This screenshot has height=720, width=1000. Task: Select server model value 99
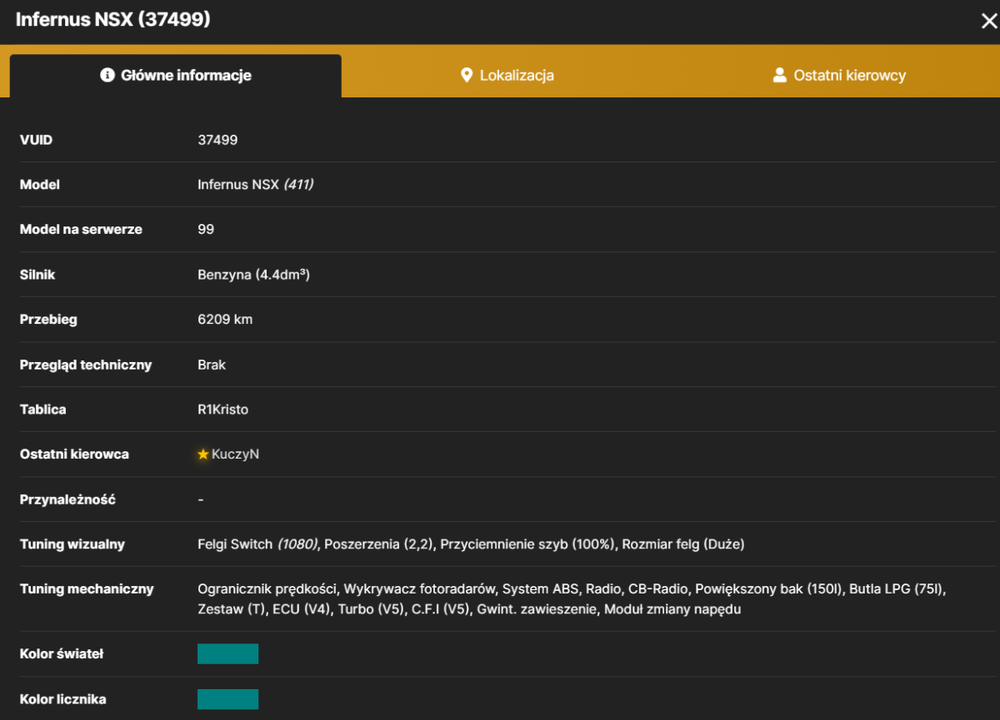click(206, 229)
